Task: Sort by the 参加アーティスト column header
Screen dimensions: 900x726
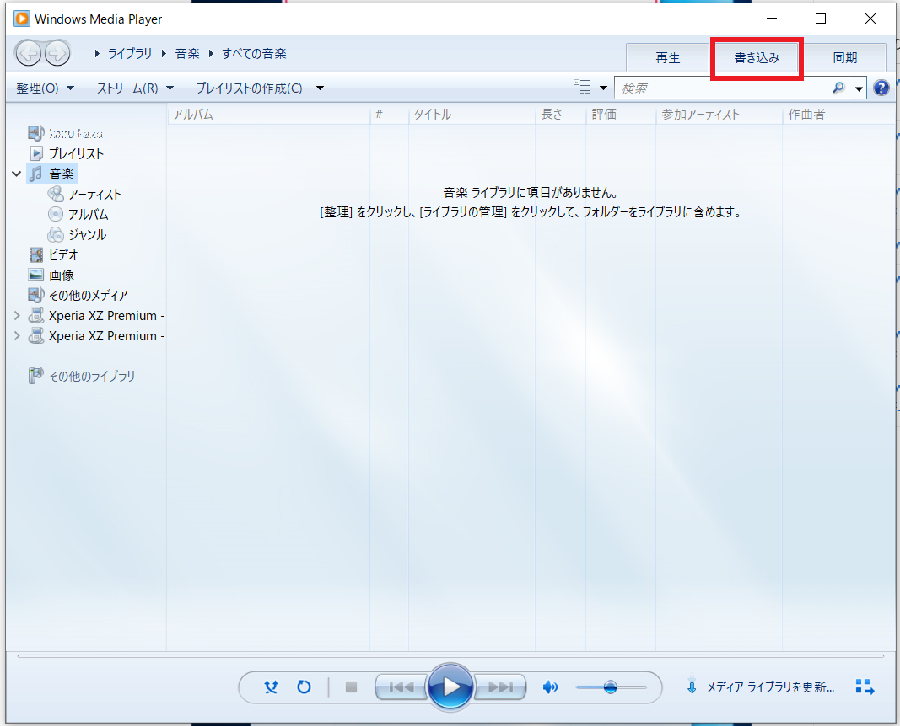Action: (x=719, y=115)
